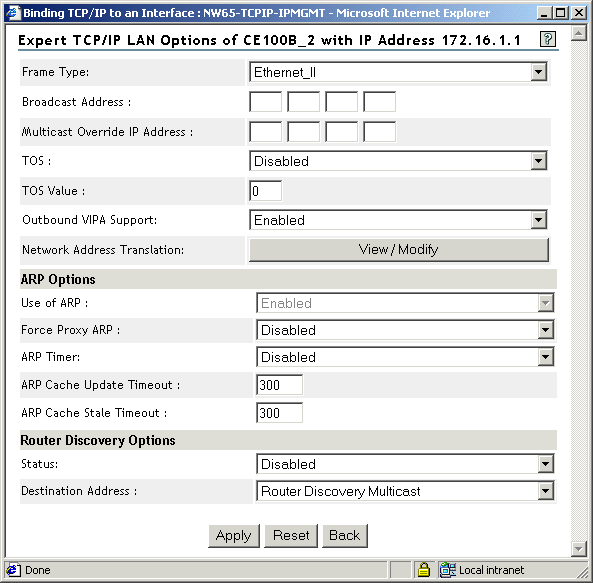The image size is (593, 583).
Task: Click the Apply button
Action: pos(234,535)
